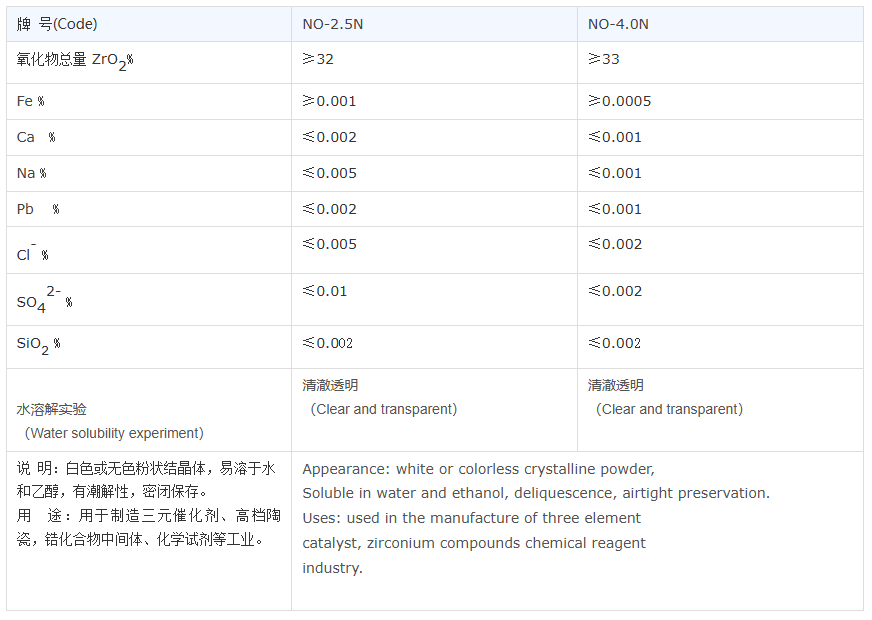Select the Ca % row label
This screenshot has height=620, width=872.
[36, 137]
